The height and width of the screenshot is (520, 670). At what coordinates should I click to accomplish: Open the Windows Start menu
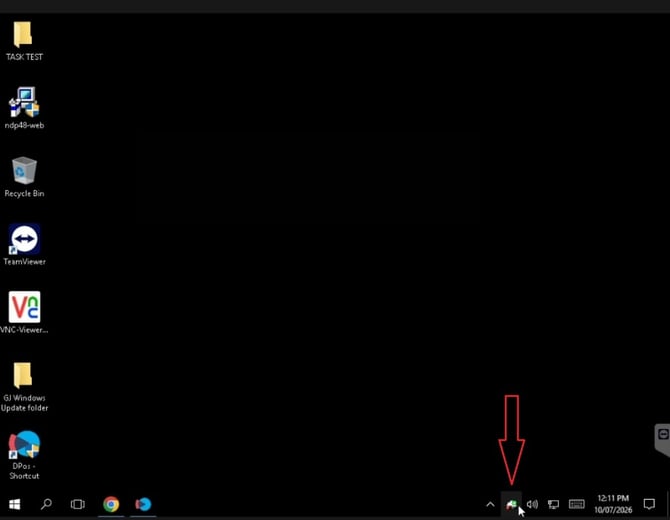tap(15, 504)
